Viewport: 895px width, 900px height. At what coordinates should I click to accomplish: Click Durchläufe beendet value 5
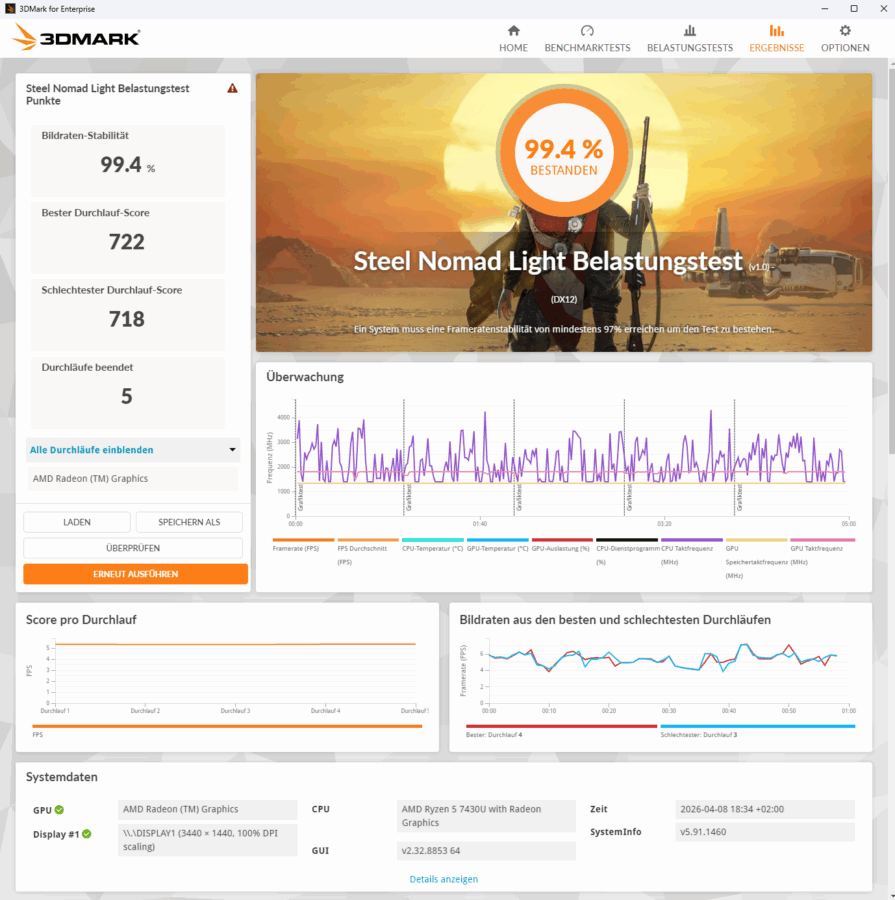127,396
